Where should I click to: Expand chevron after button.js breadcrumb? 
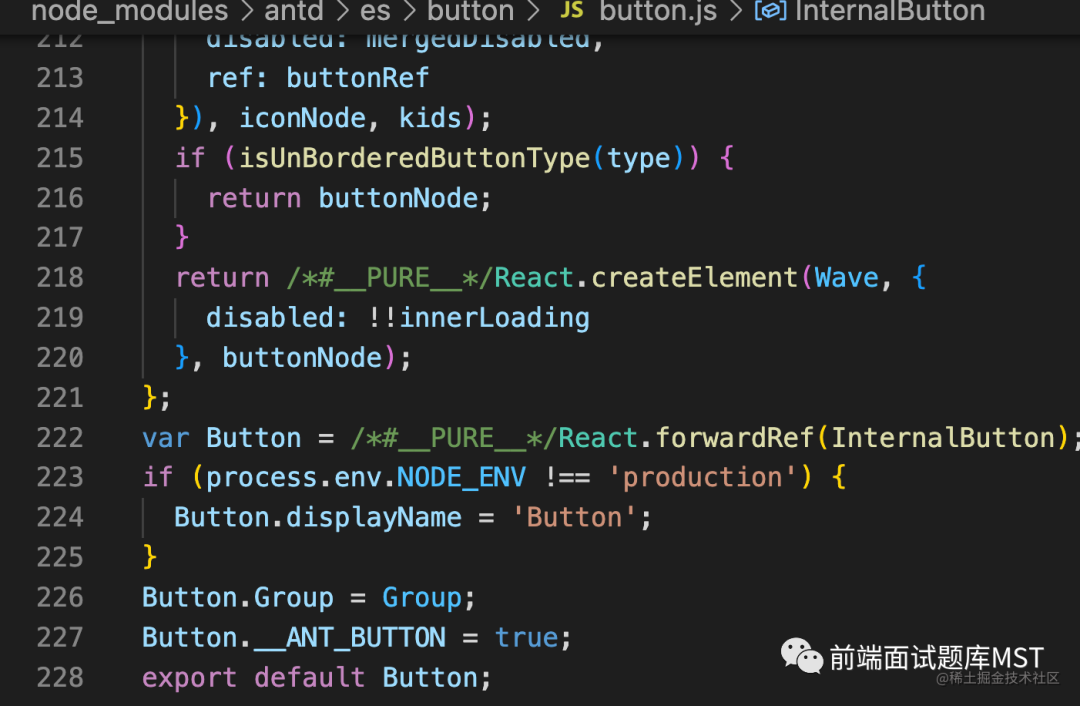(736, 11)
